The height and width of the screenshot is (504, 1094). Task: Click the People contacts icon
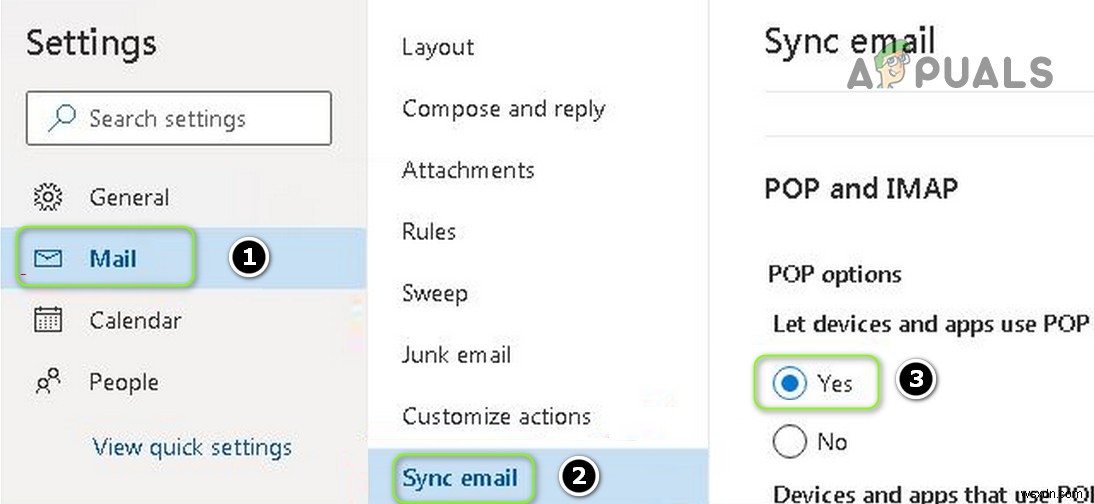48,382
